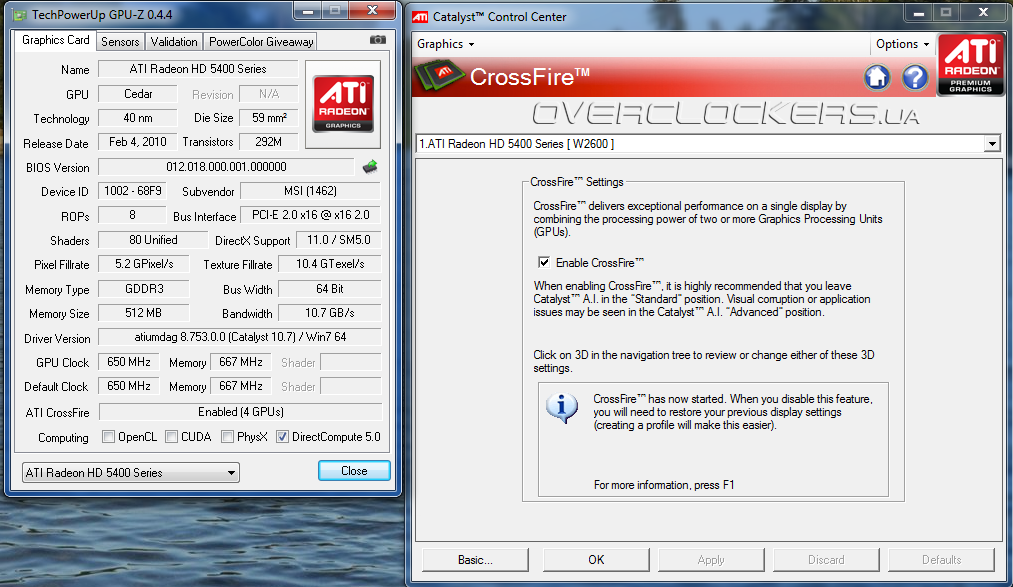Click the GPU field showing Cedar
Screen dimensions: 1013x587
pyautogui.click(x=138, y=94)
